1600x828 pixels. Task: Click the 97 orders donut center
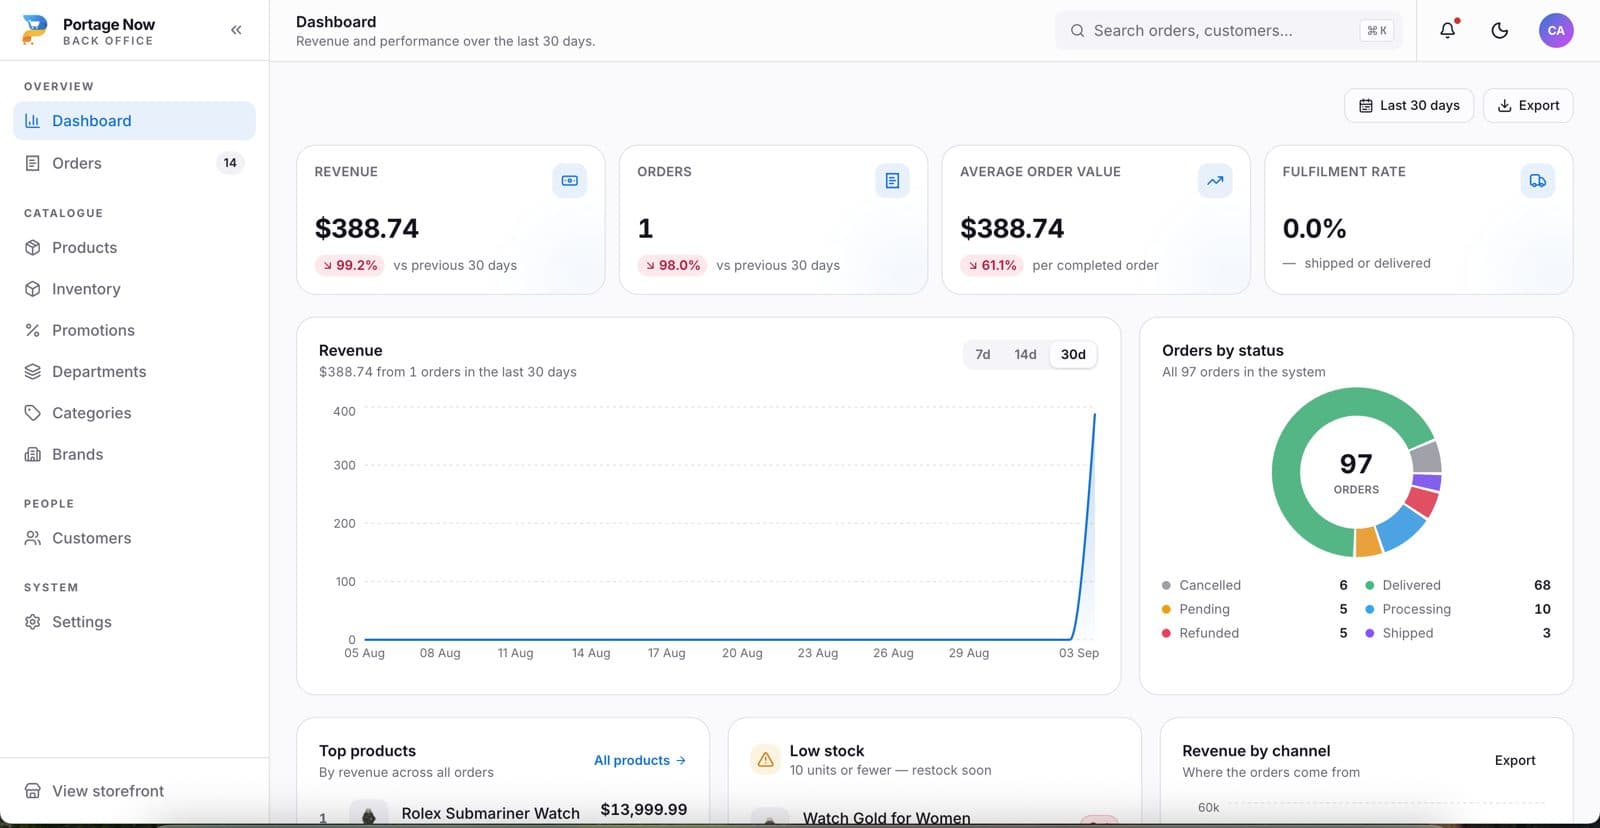(x=1356, y=472)
